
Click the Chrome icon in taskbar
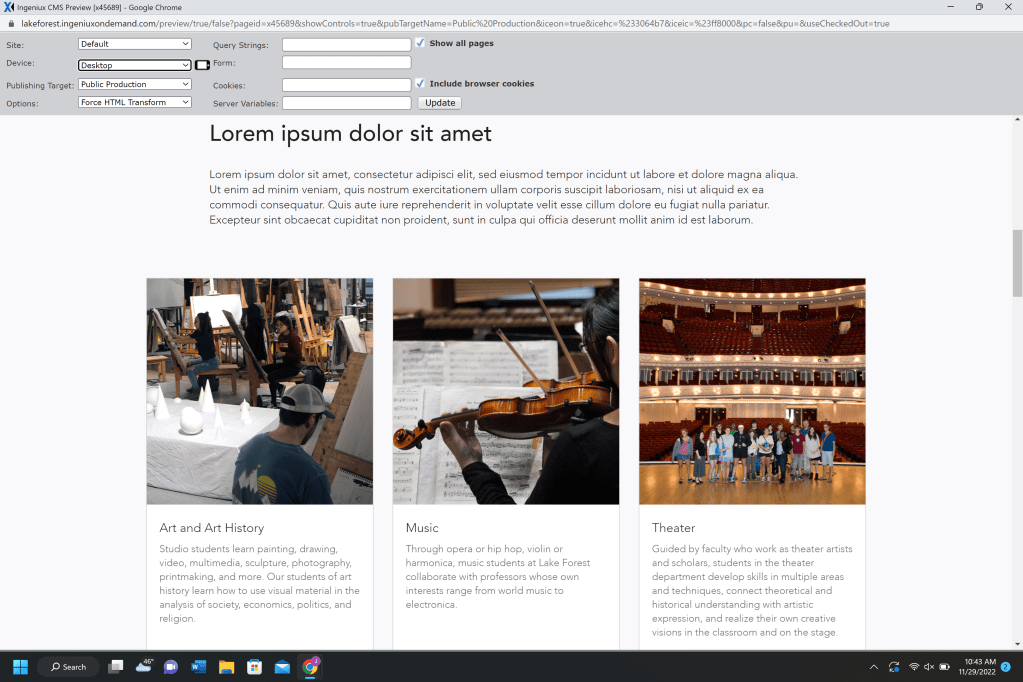(x=310, y=667)
